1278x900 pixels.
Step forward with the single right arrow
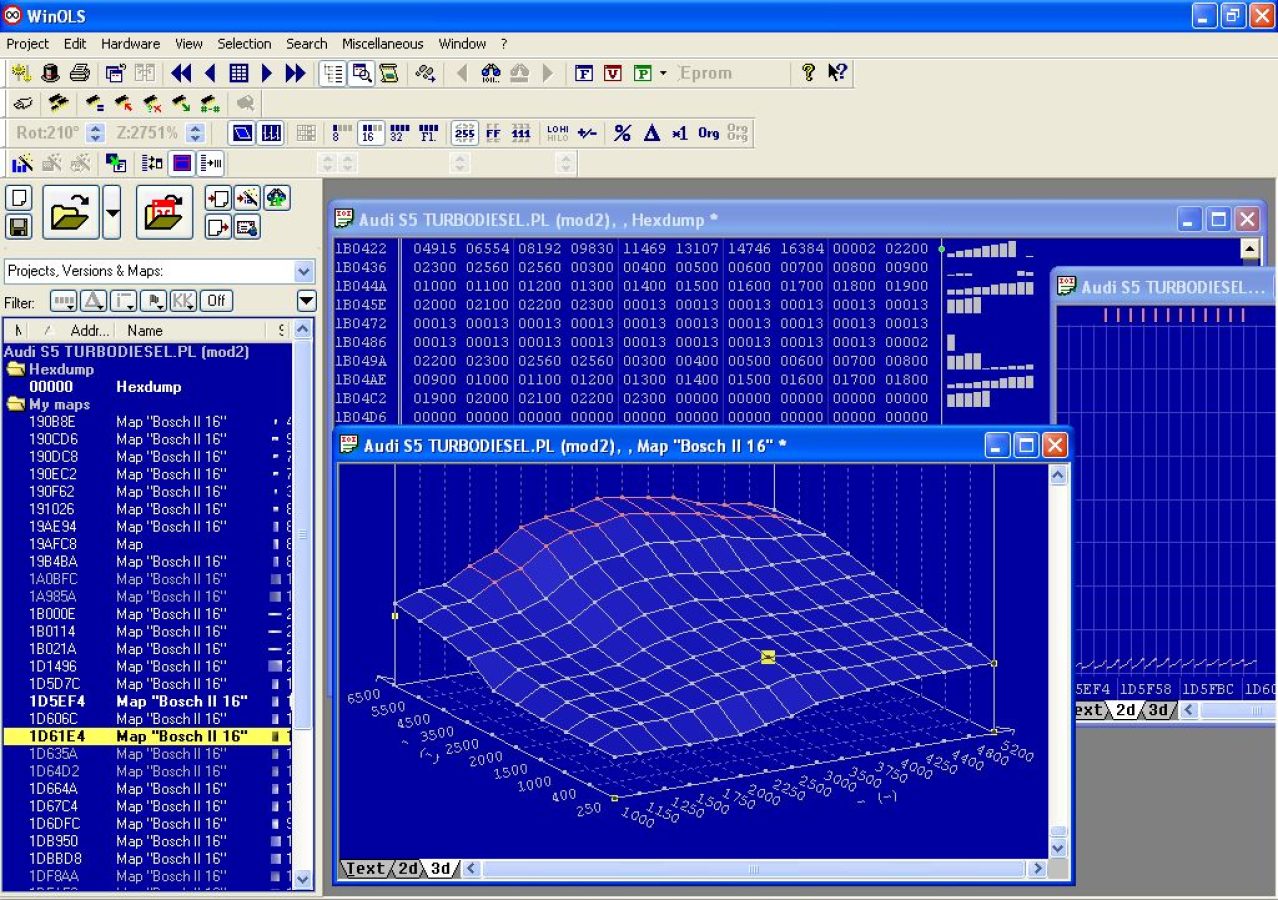point(267,73)
